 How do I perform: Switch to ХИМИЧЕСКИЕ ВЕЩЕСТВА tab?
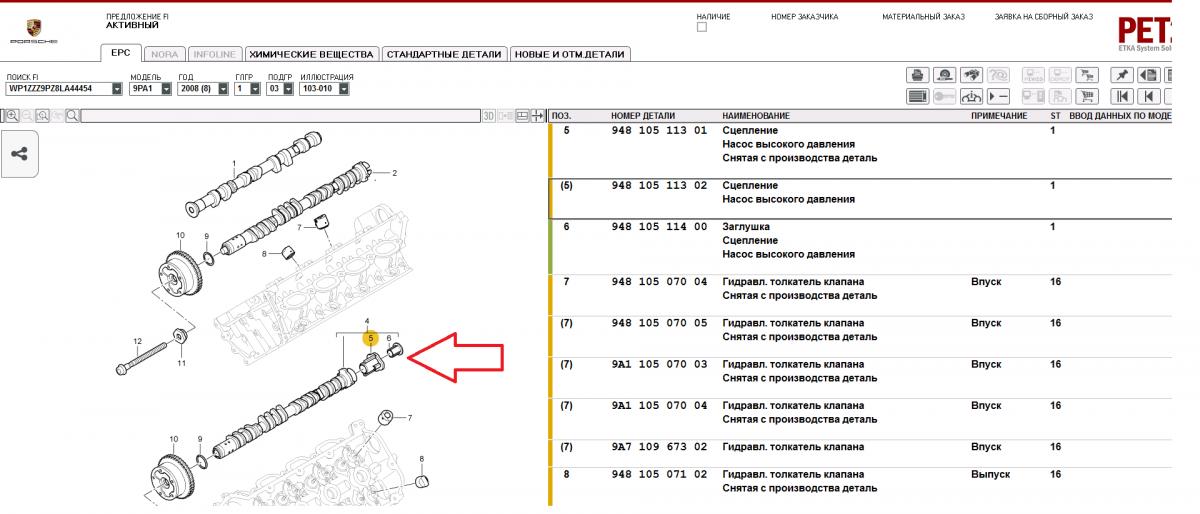point(311,54)
